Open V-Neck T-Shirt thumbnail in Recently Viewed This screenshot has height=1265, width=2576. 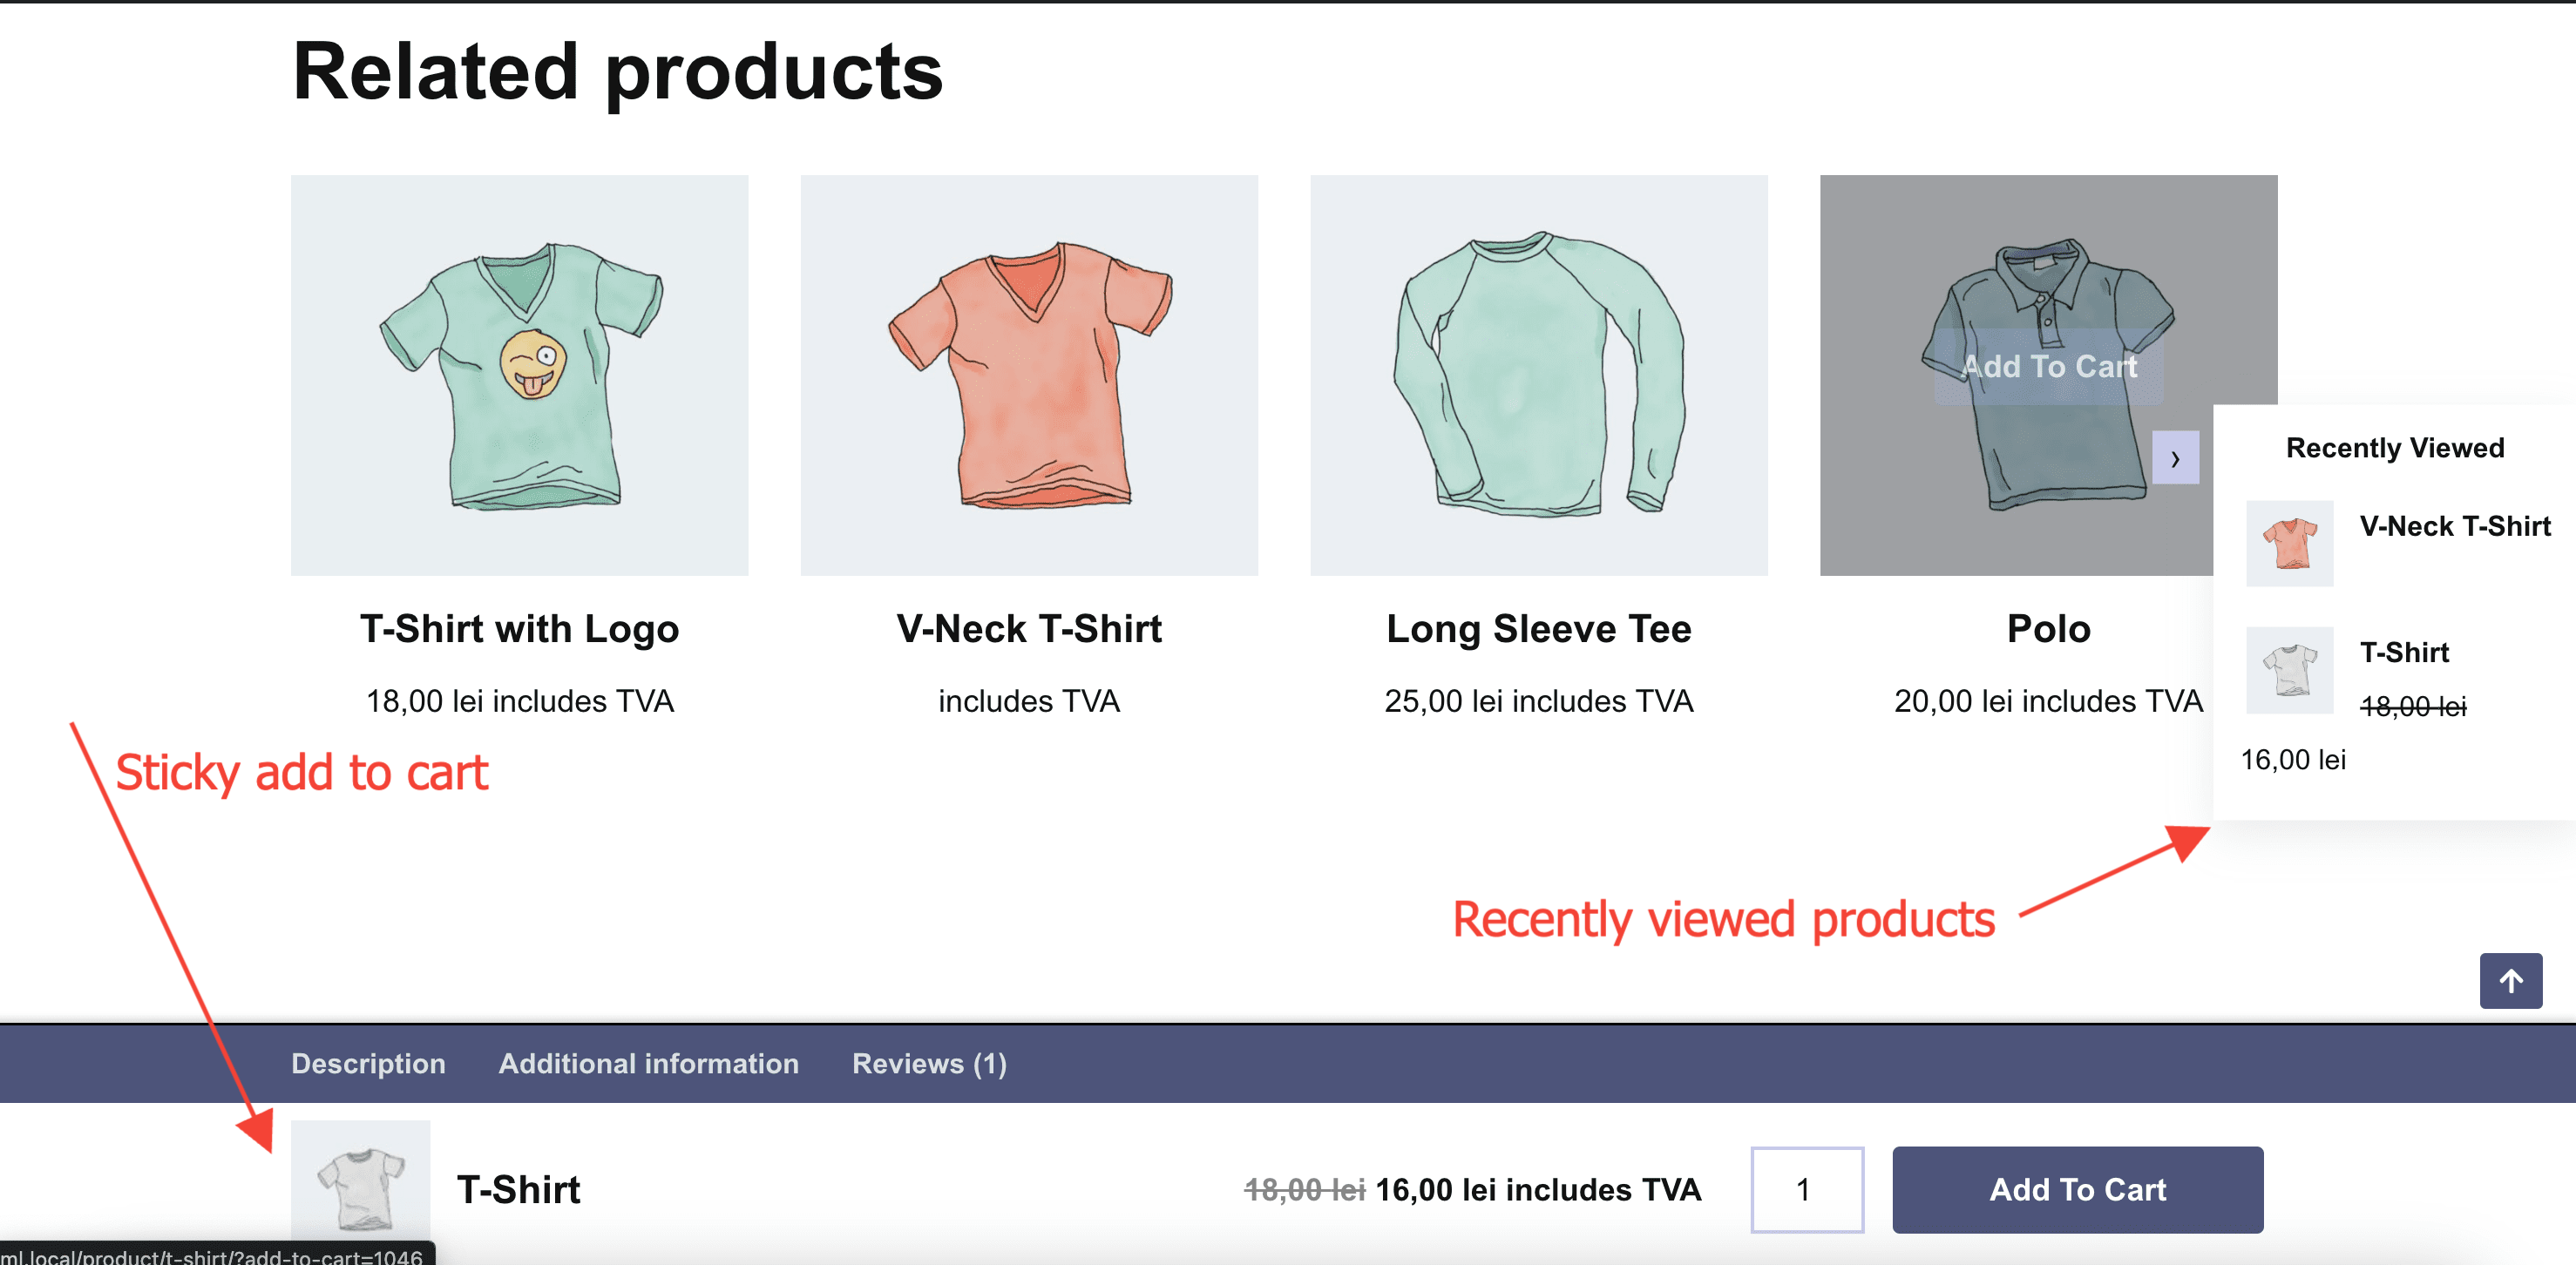click(2289, 543)
